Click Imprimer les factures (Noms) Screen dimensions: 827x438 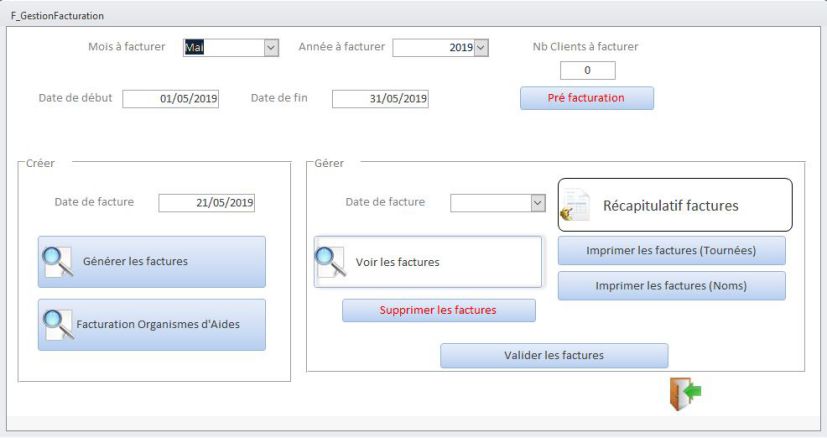point(671,286)
